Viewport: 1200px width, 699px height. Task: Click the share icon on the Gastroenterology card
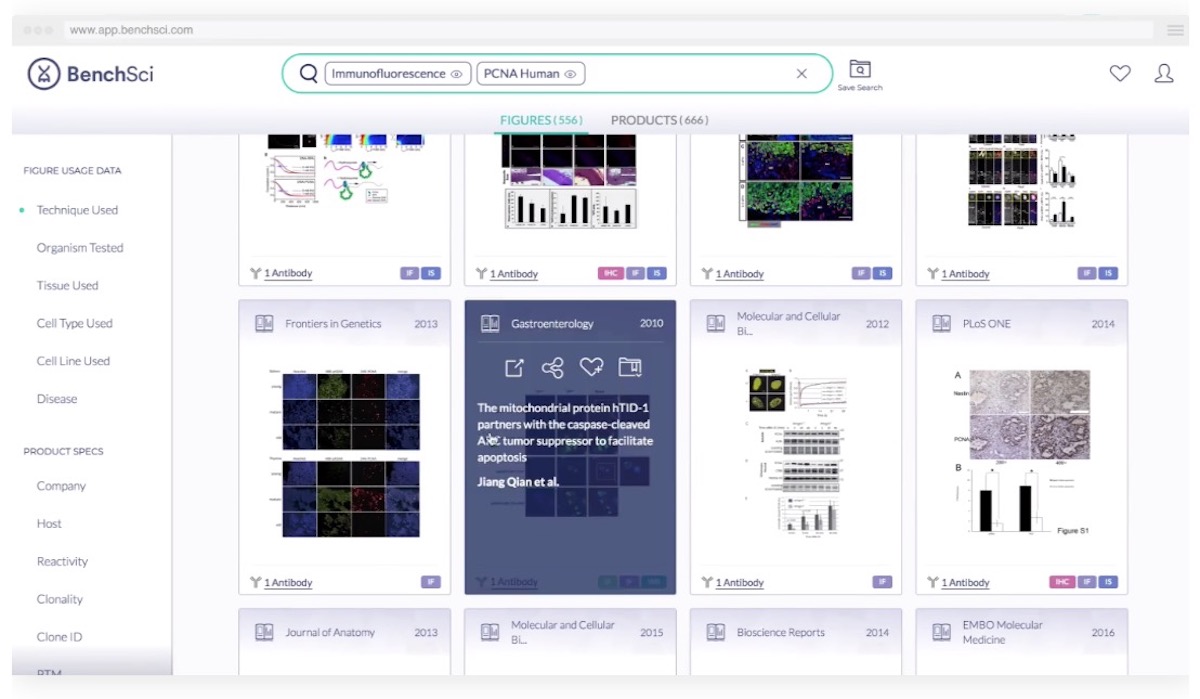point(554,367)
